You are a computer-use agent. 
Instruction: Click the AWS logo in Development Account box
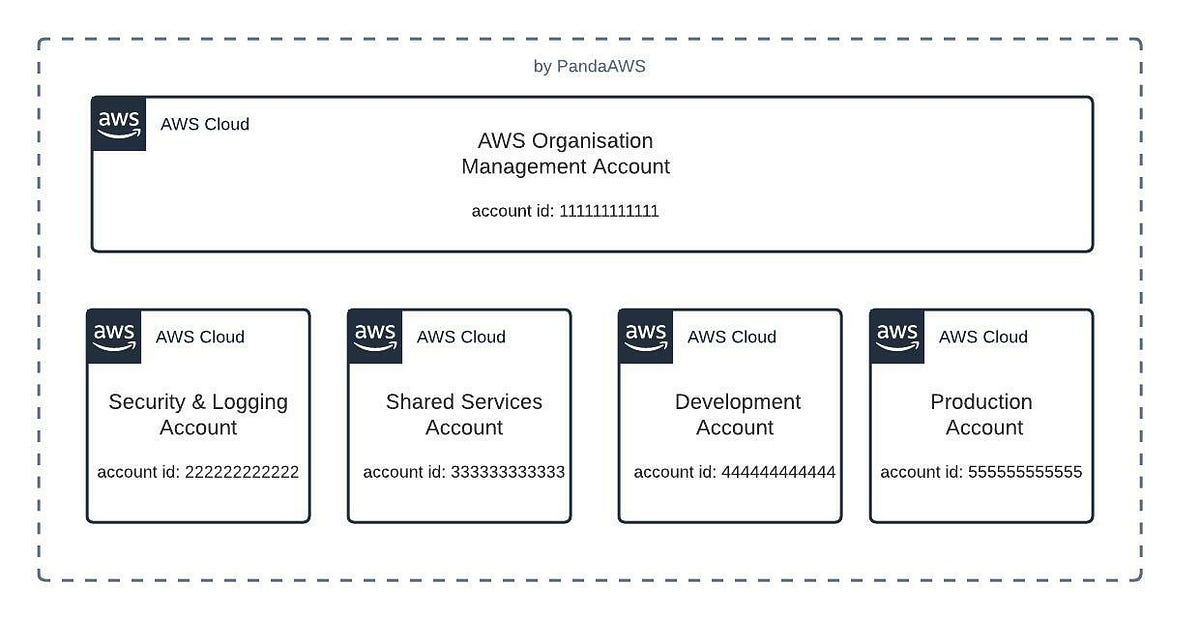click(x=646, y=336)
